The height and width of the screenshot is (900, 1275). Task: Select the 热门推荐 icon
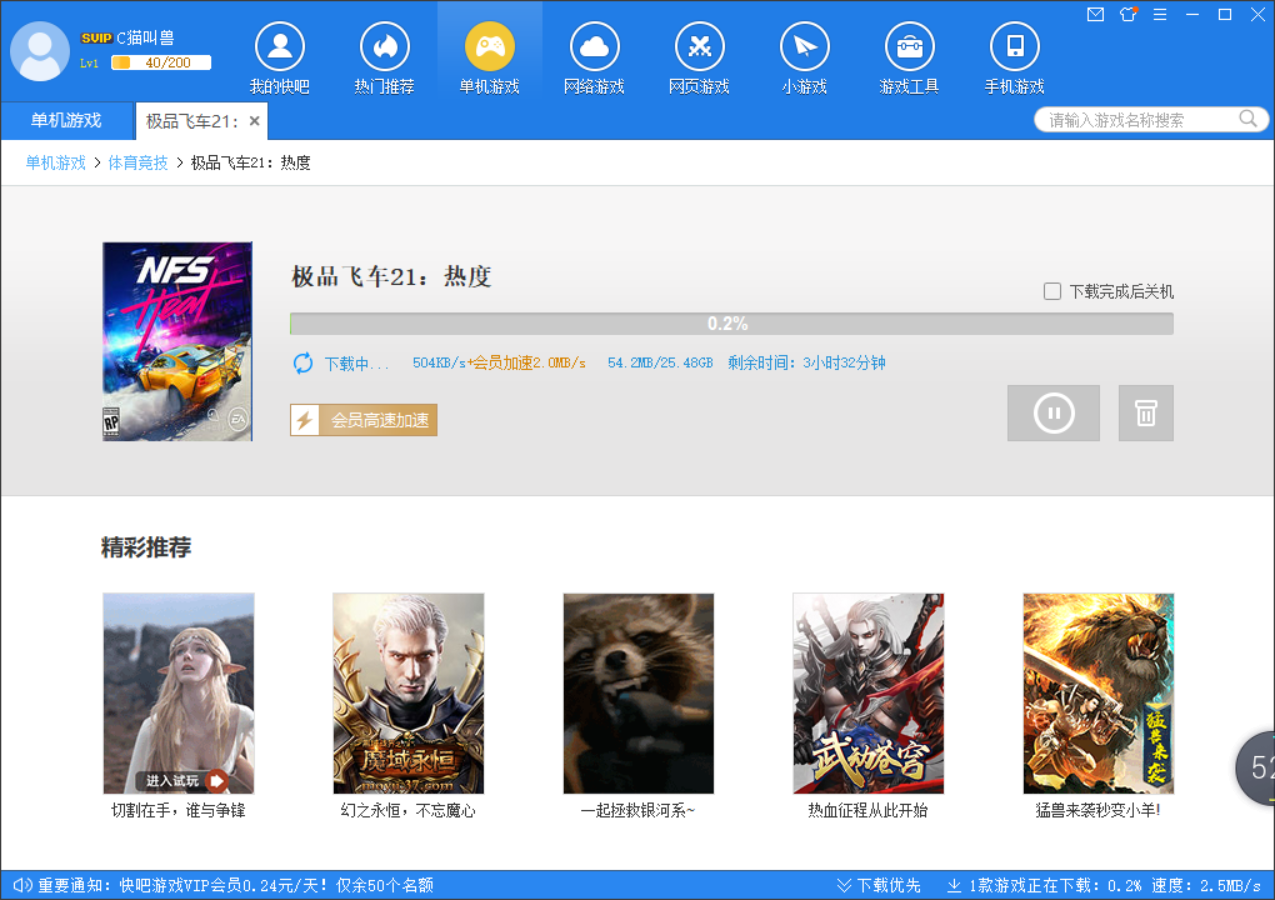[x=384, y=55]
